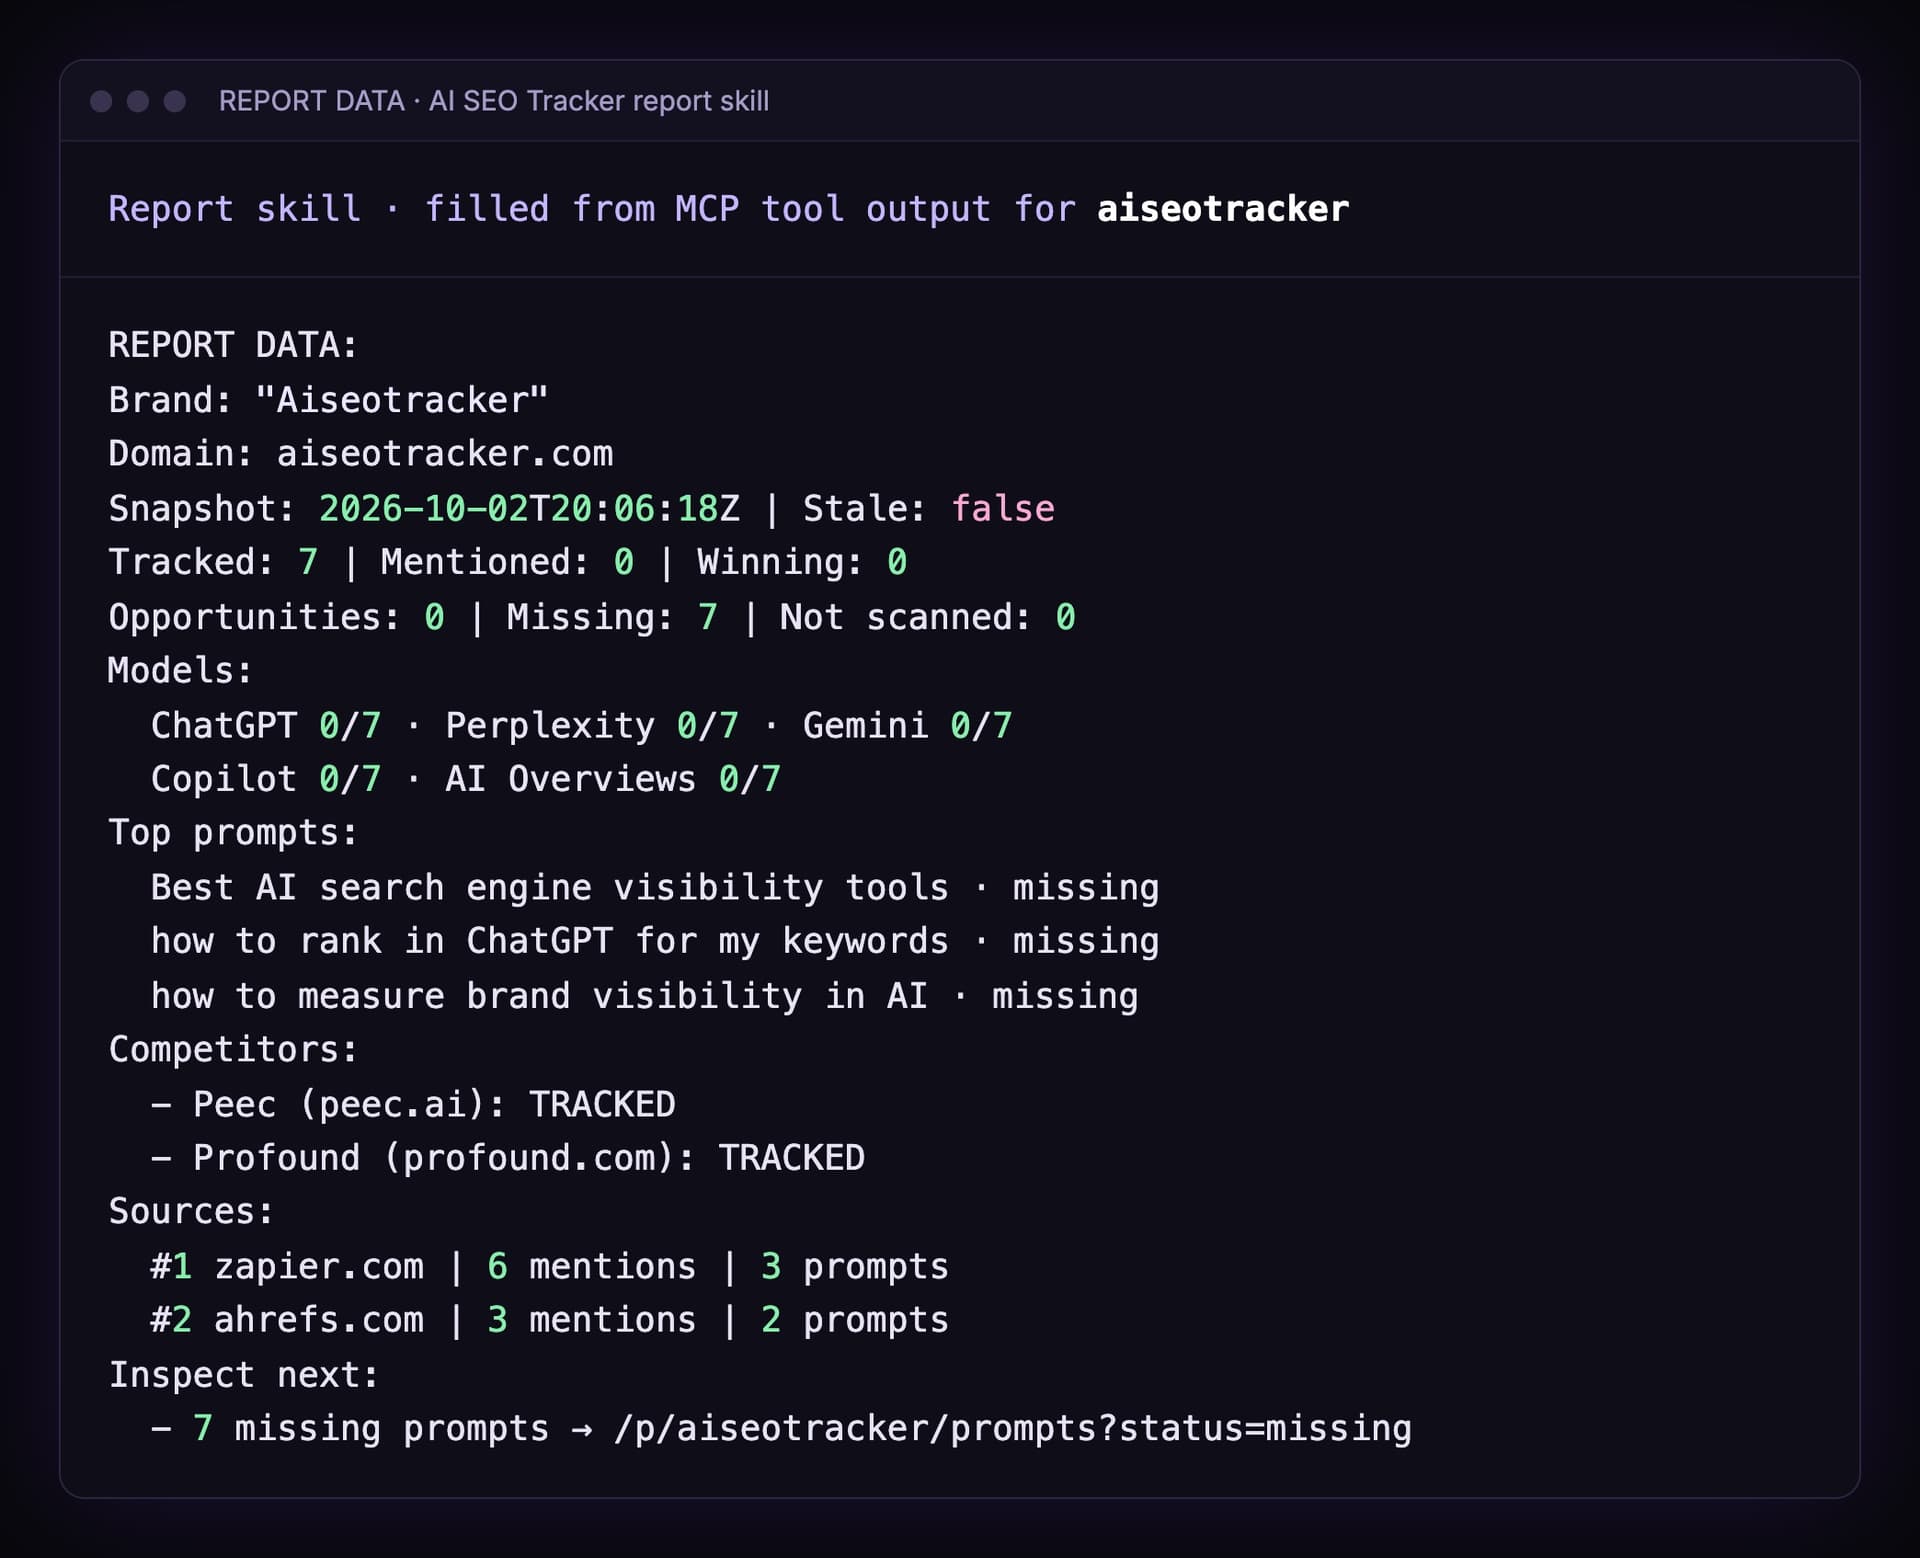The image size is (1920, 1558).
Task: Click the Opportunities count 0
Action: [x=434, y=617]
